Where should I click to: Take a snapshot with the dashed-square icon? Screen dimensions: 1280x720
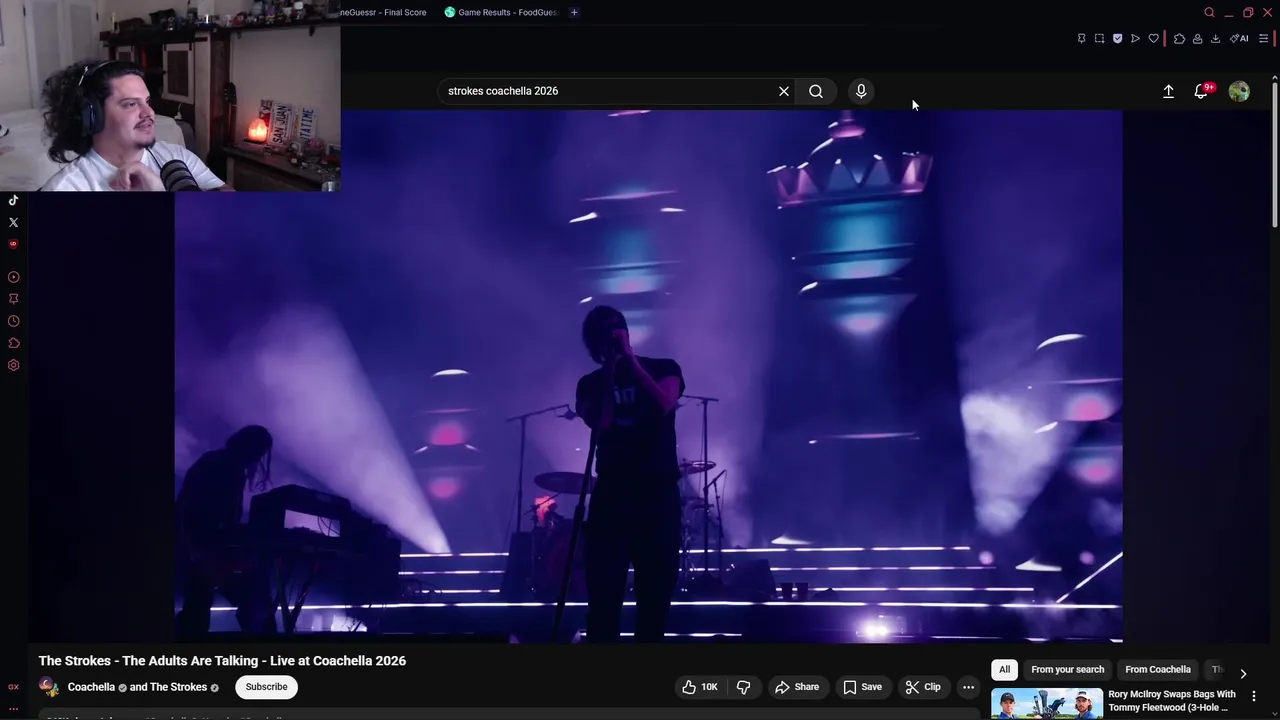pyautogui.click(x=1099, y=39)
